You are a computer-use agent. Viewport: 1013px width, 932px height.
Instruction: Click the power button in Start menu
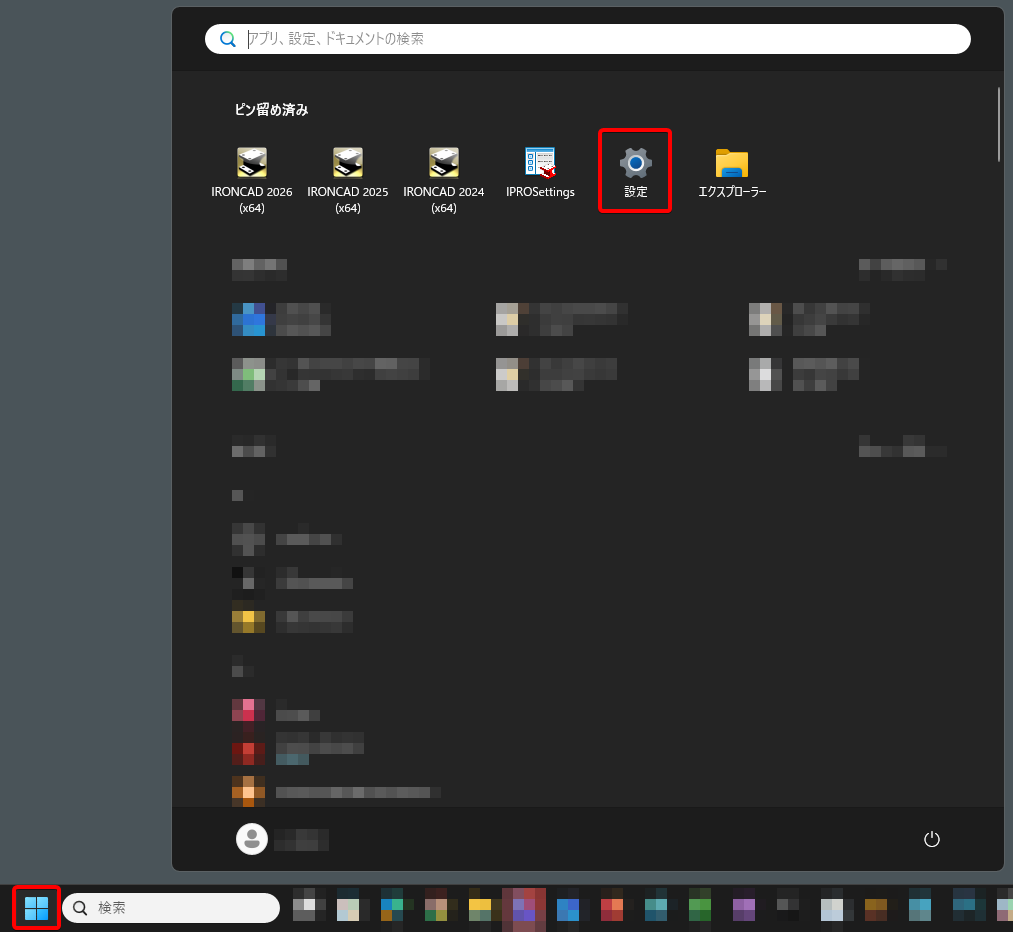tap(932, 839)
